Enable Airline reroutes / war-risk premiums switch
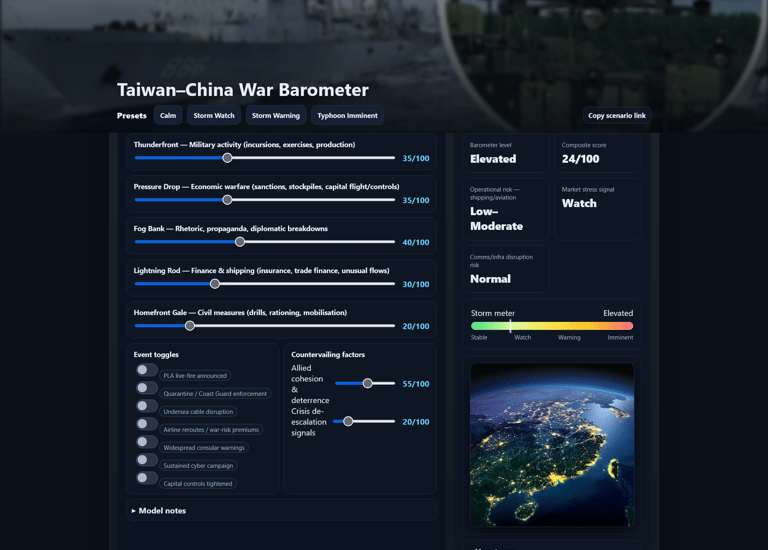This screenshot has width=768, height=550. point(146,424)
